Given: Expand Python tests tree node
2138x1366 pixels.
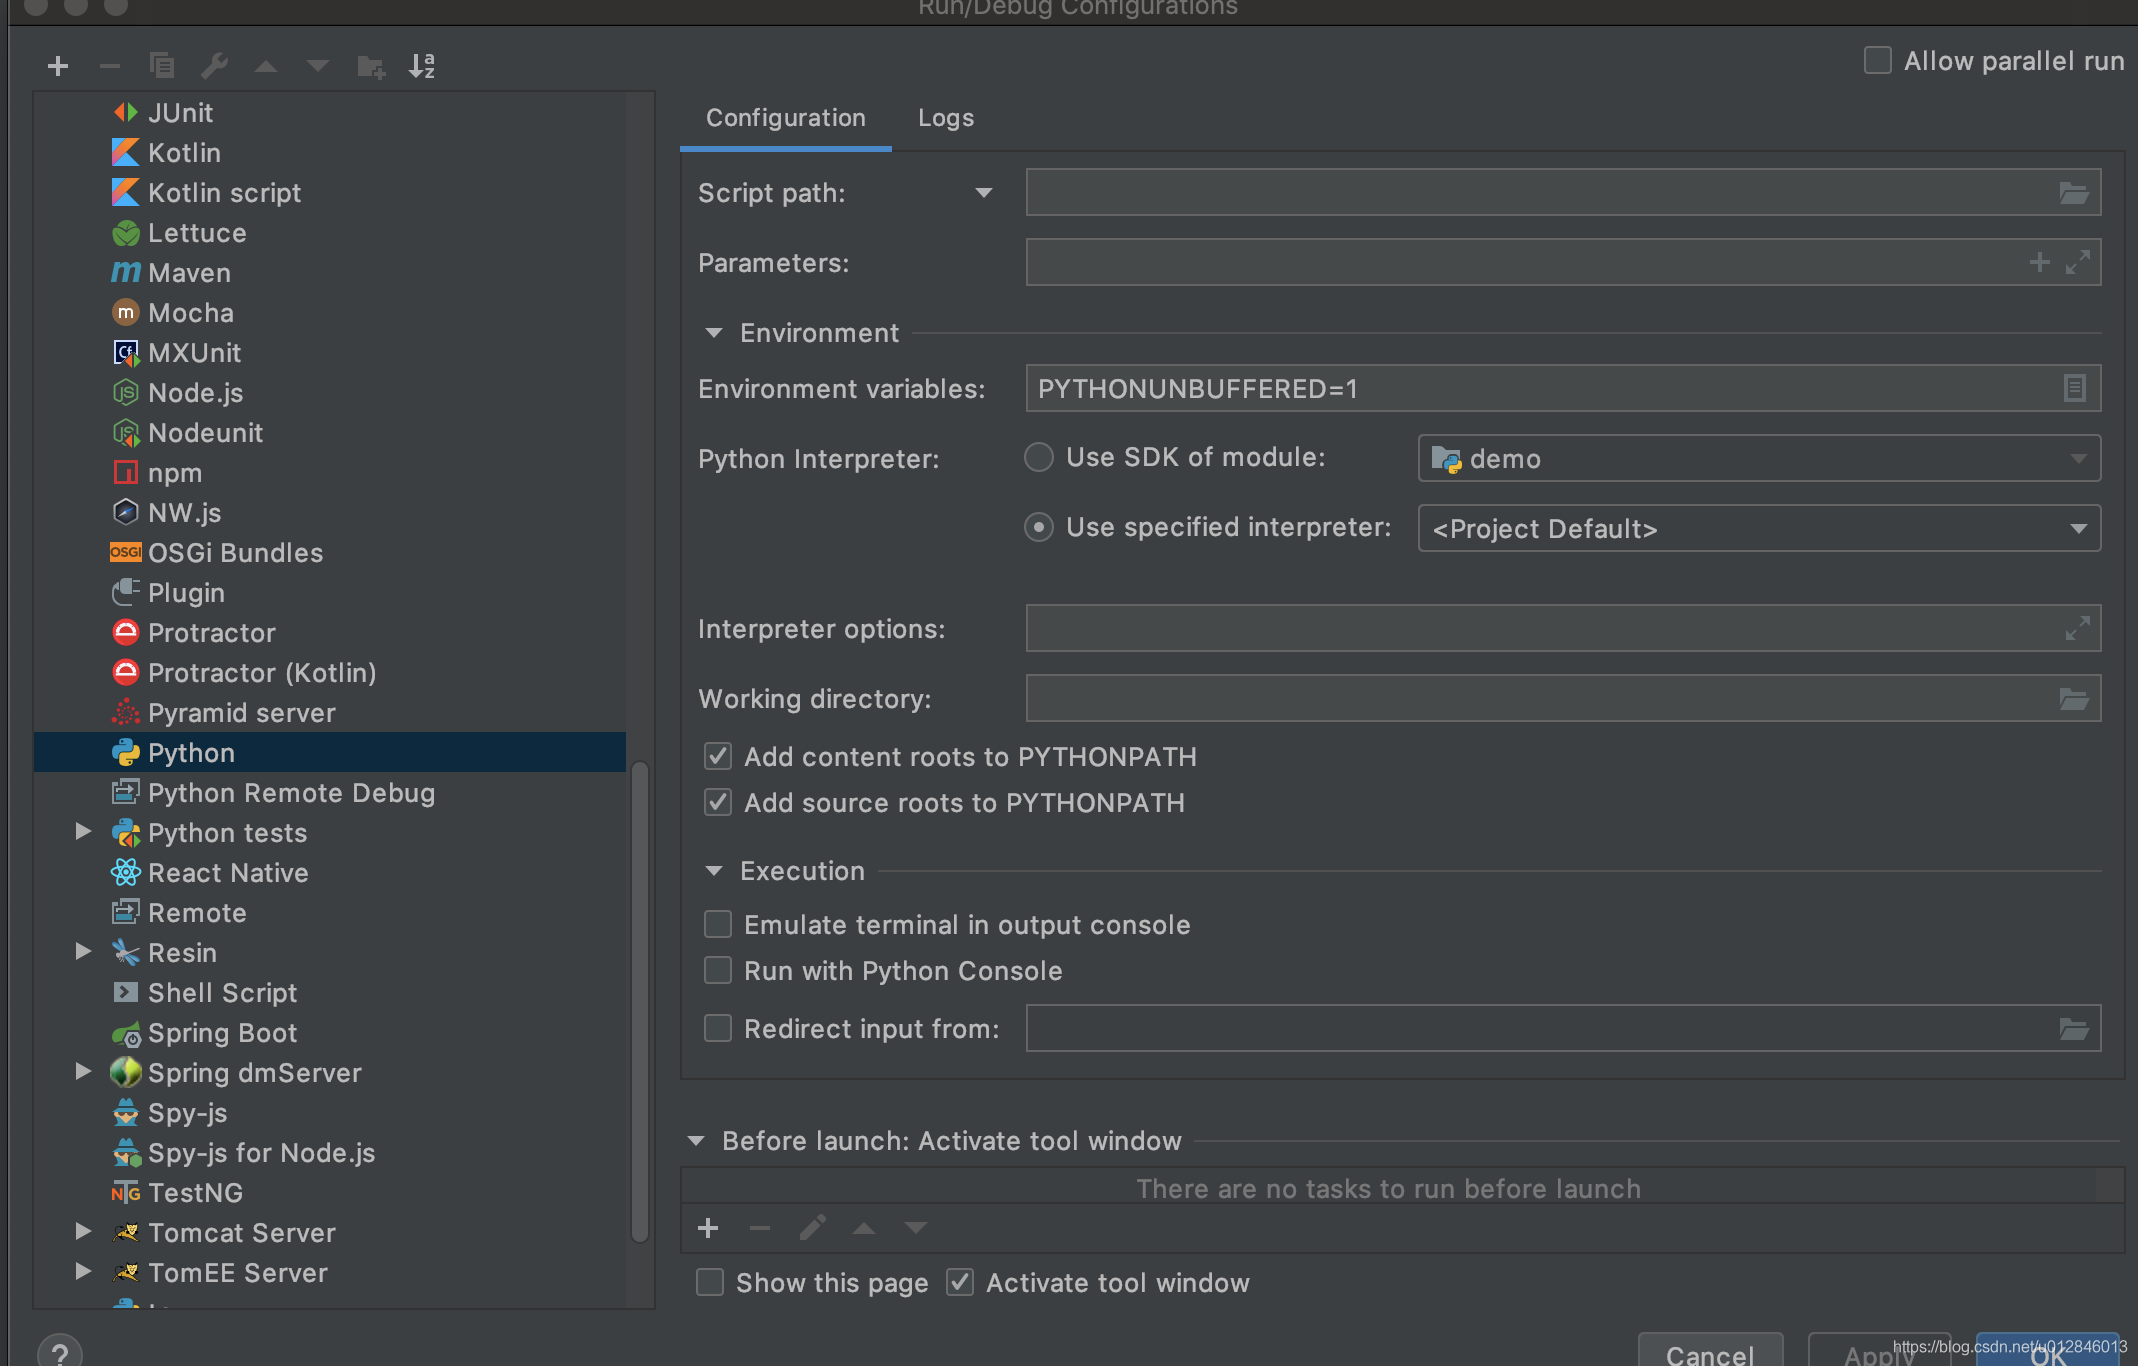Looking at the screenshot, I should 84,832.
